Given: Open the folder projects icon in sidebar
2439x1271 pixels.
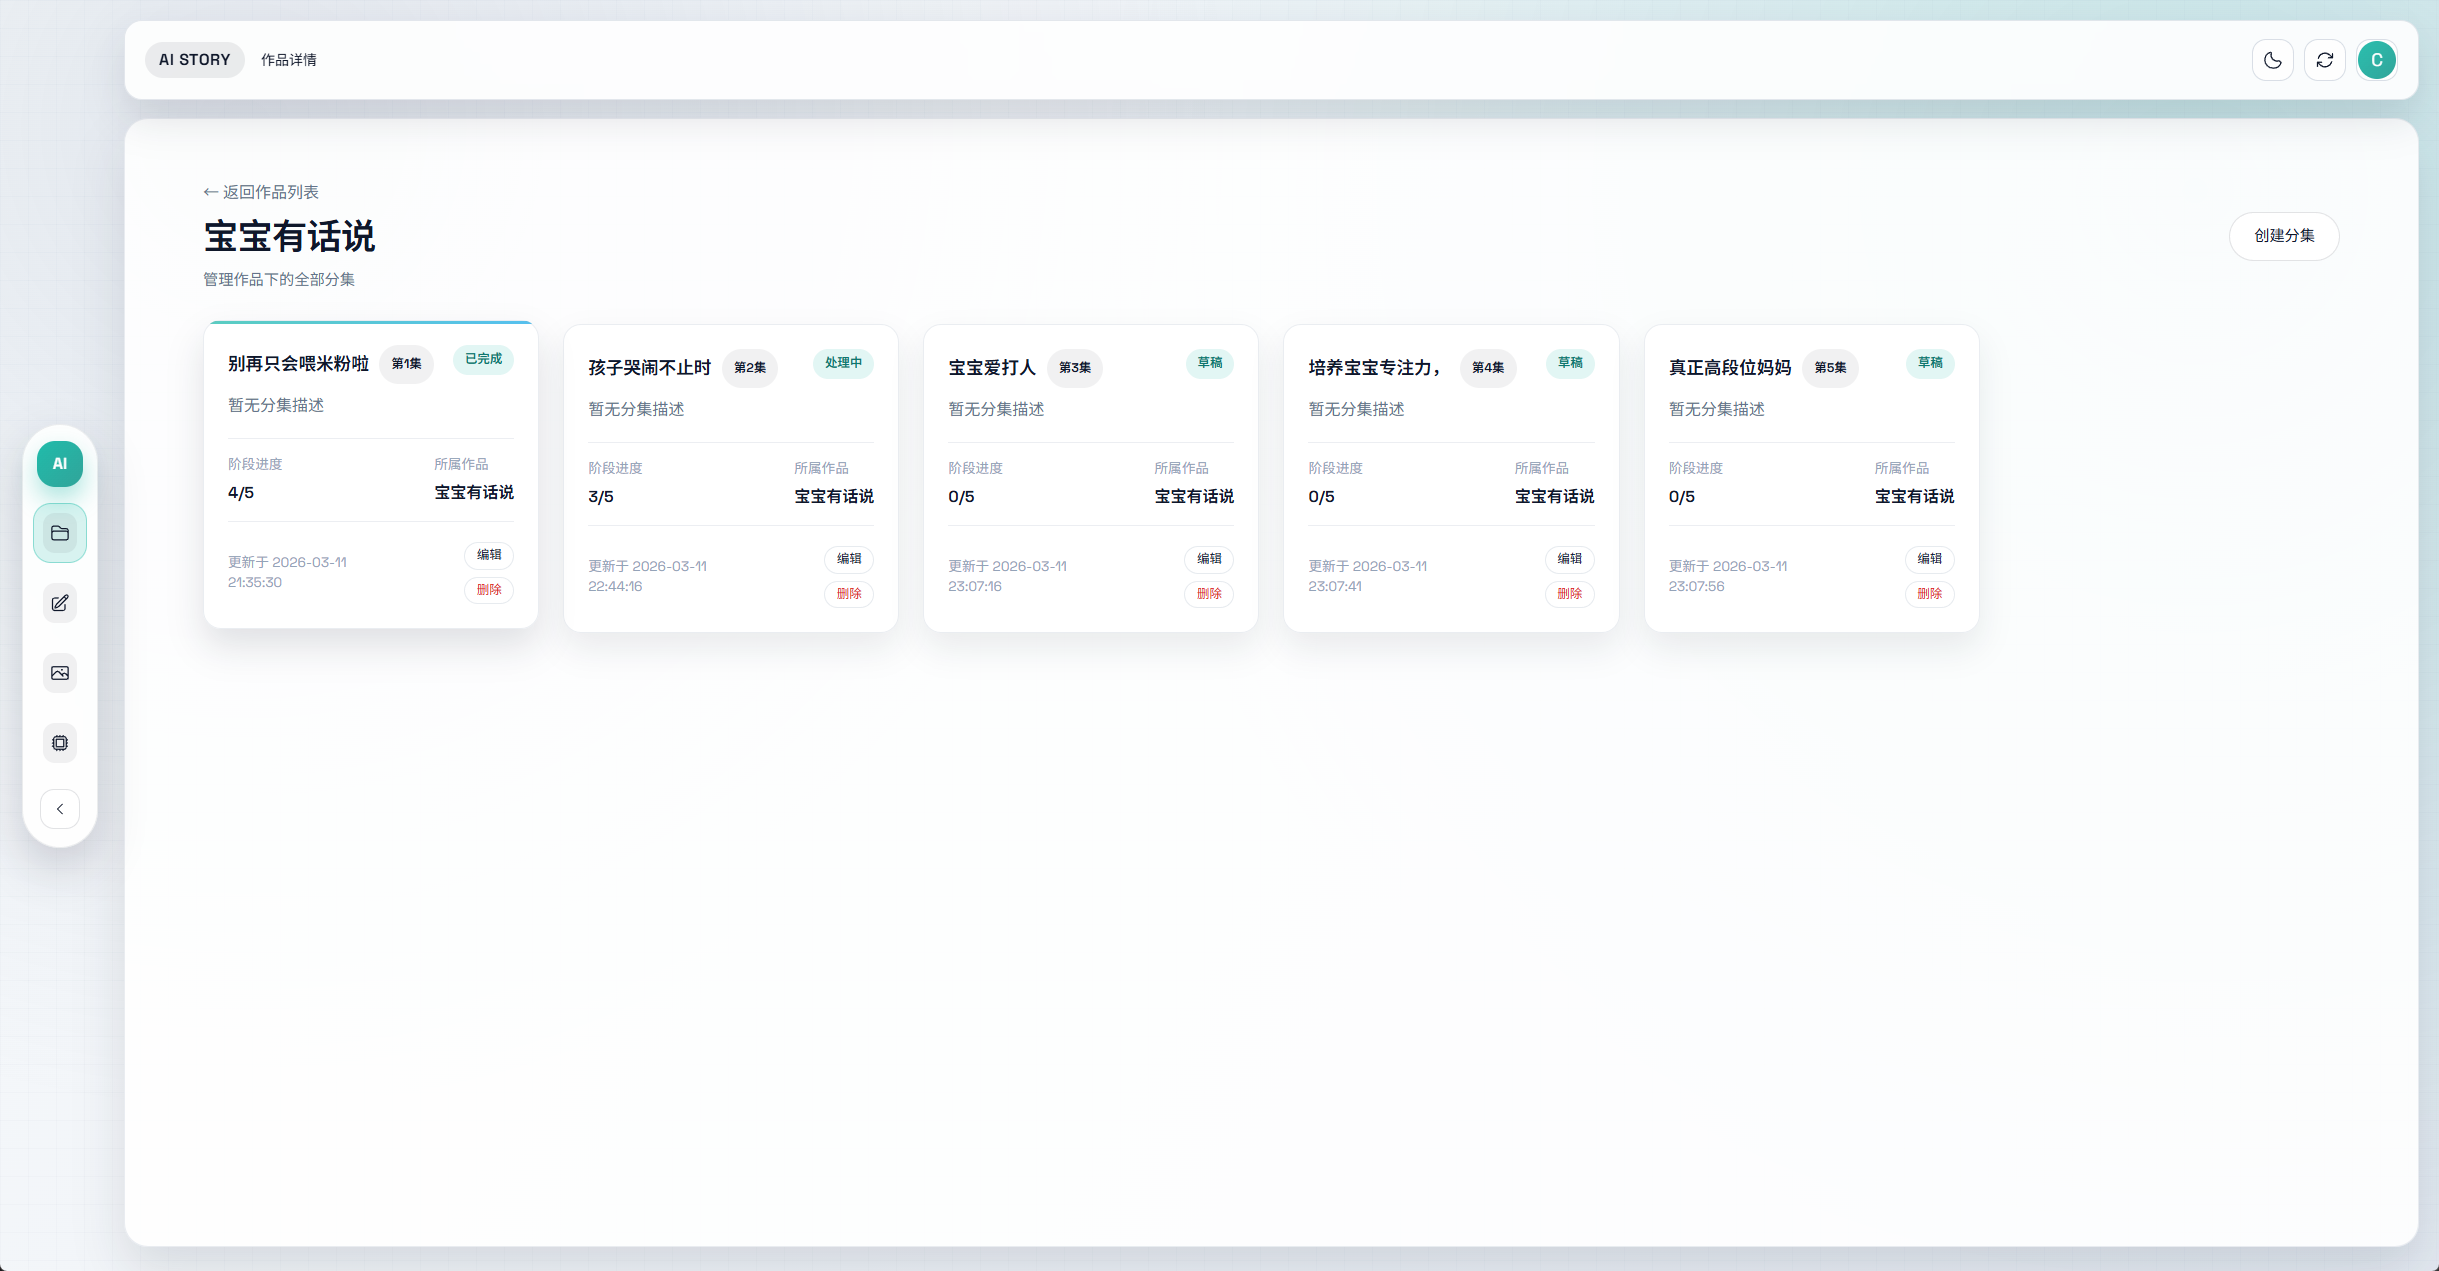Looking at the screenshot, I should [x=60, y=533].
